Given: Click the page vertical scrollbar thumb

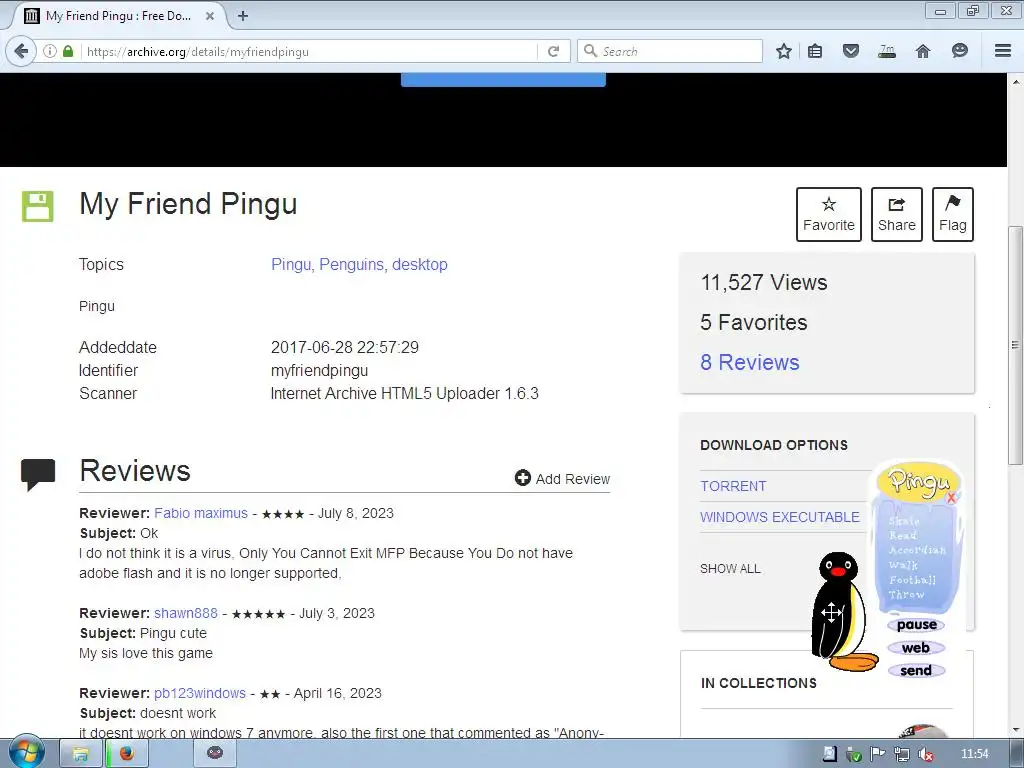Looking at the screenshot, I should coord(1015,345).
